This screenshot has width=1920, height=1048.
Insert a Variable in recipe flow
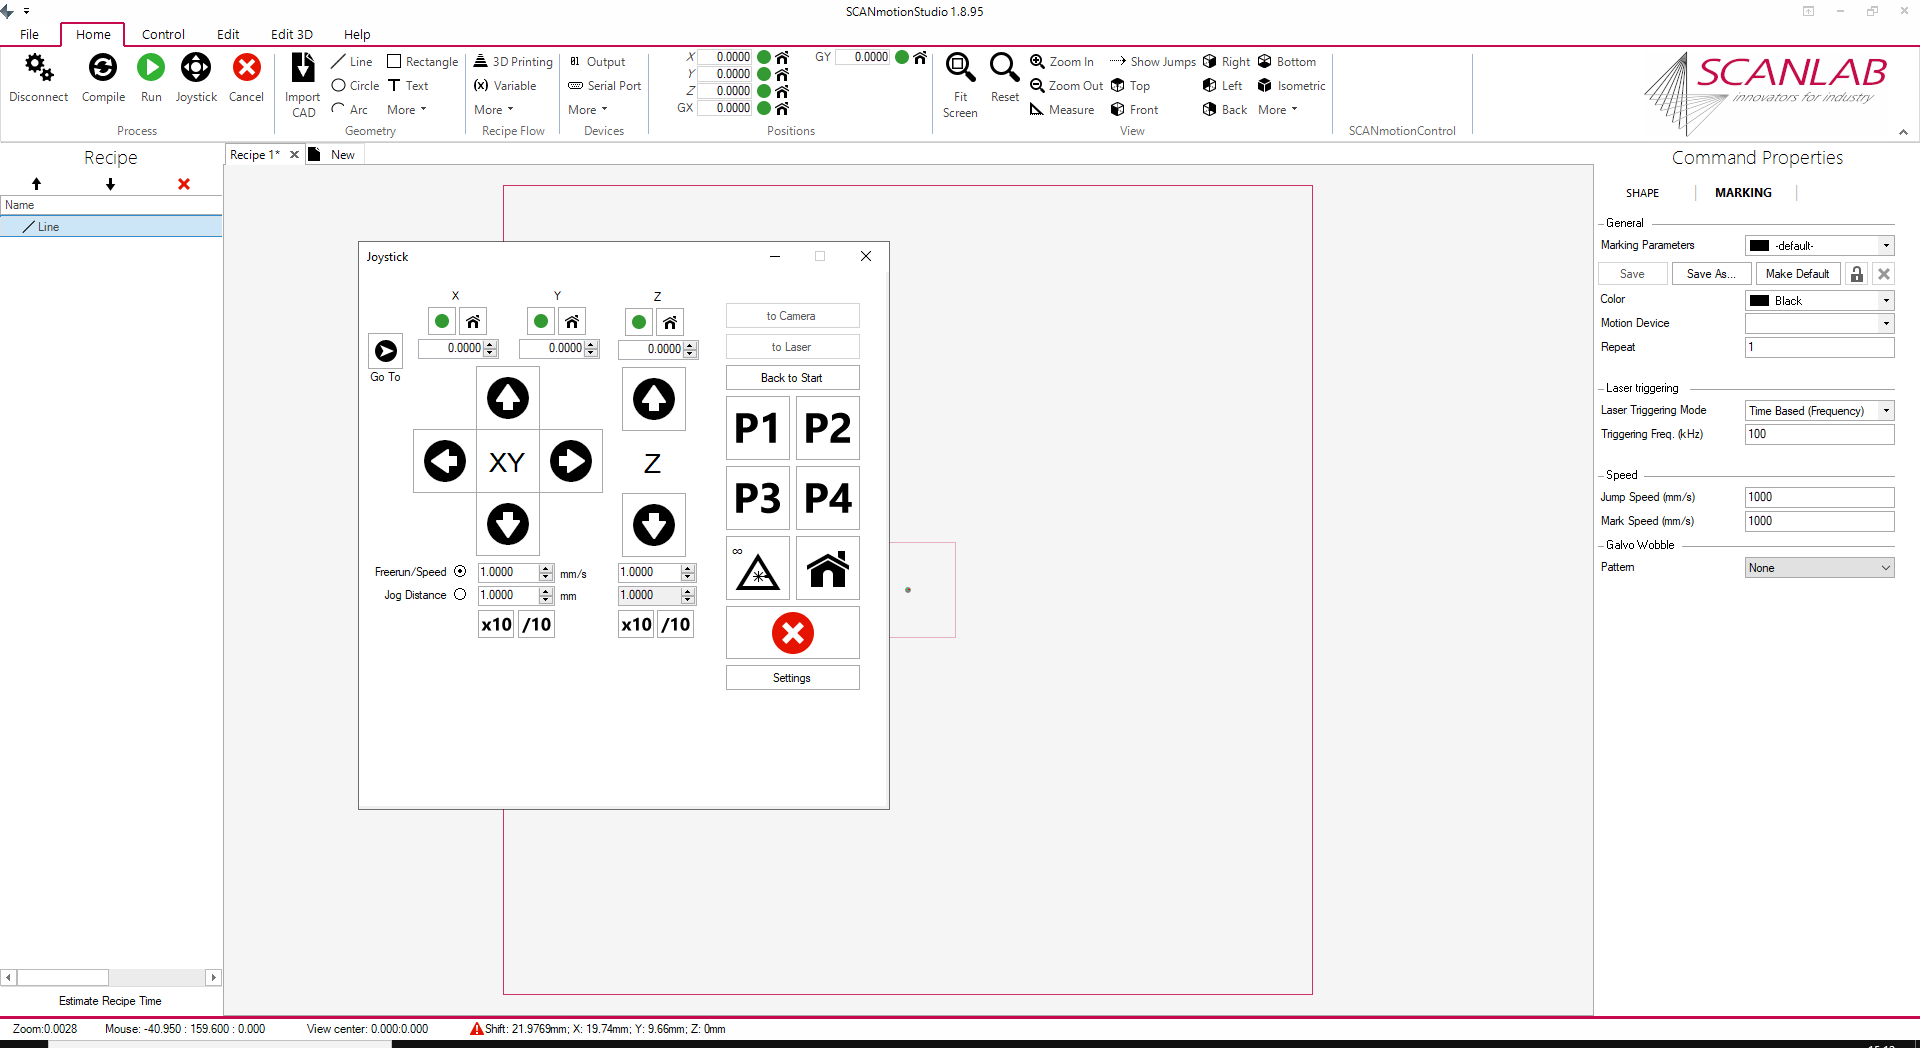click(x=505, y=86)
